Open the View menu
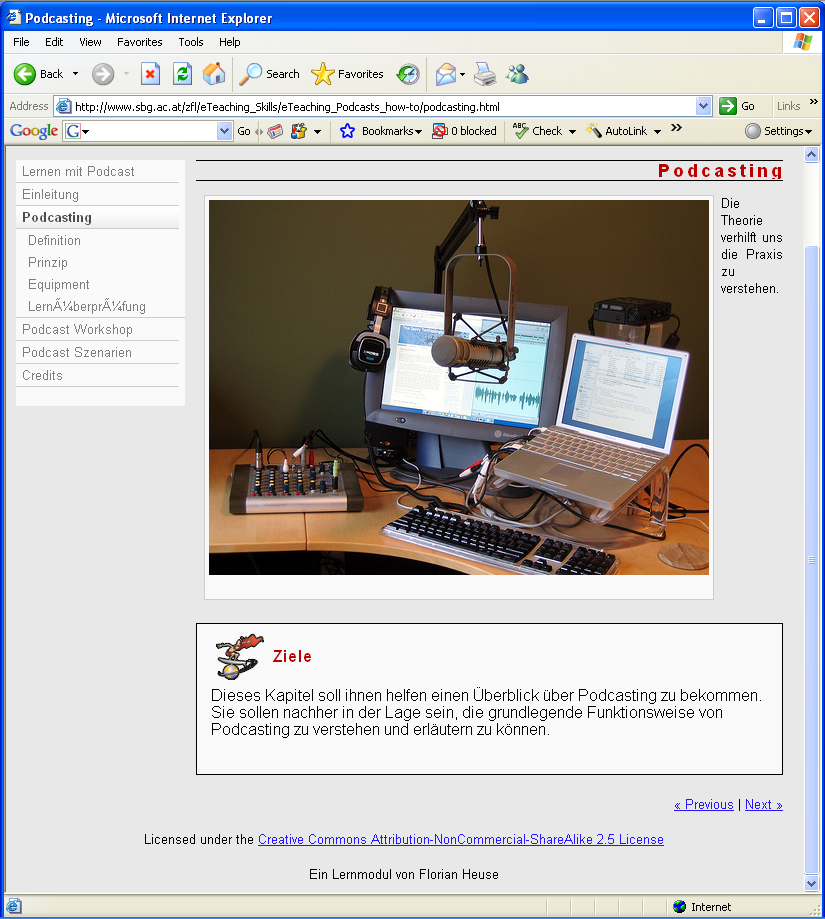Image resolution: width=825 pixels, height=919 pixels. pos(90,42)
